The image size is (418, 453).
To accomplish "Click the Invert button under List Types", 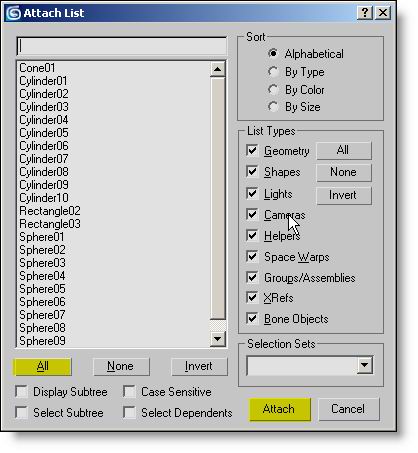I will pyautogui.click(x=343, y=195).
